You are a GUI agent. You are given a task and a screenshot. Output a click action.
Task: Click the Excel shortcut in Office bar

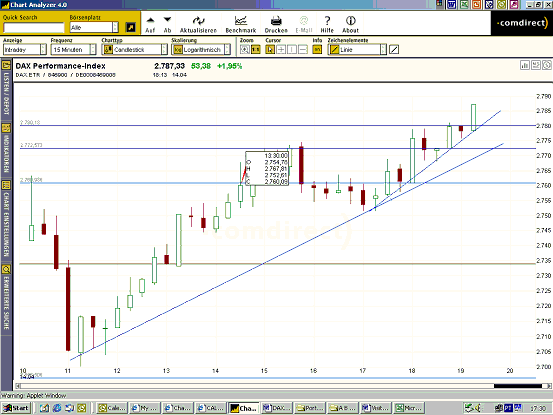[464, 4]
